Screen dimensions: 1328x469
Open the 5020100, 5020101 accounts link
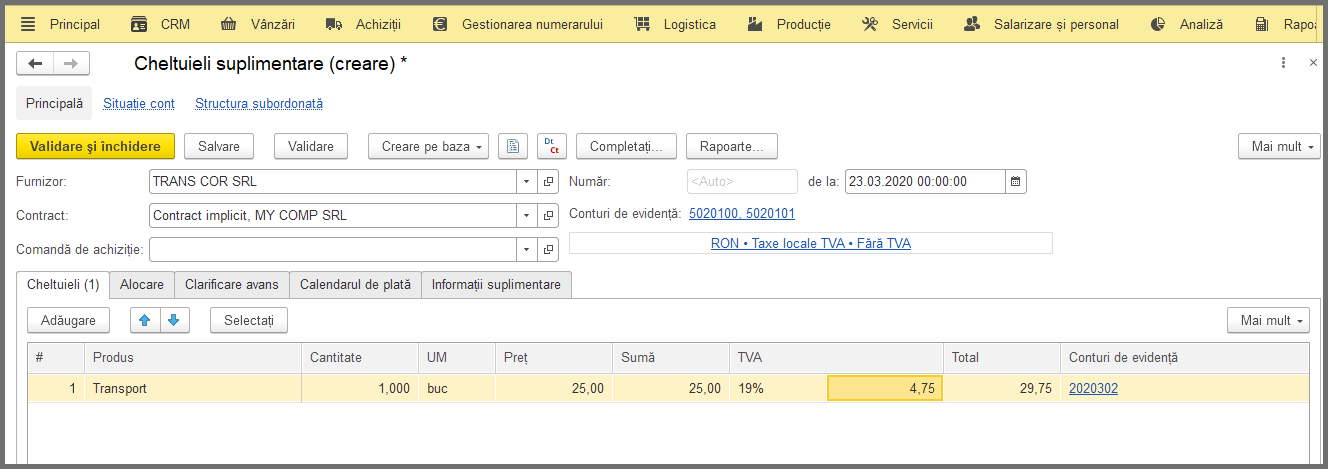pos(742,214)
